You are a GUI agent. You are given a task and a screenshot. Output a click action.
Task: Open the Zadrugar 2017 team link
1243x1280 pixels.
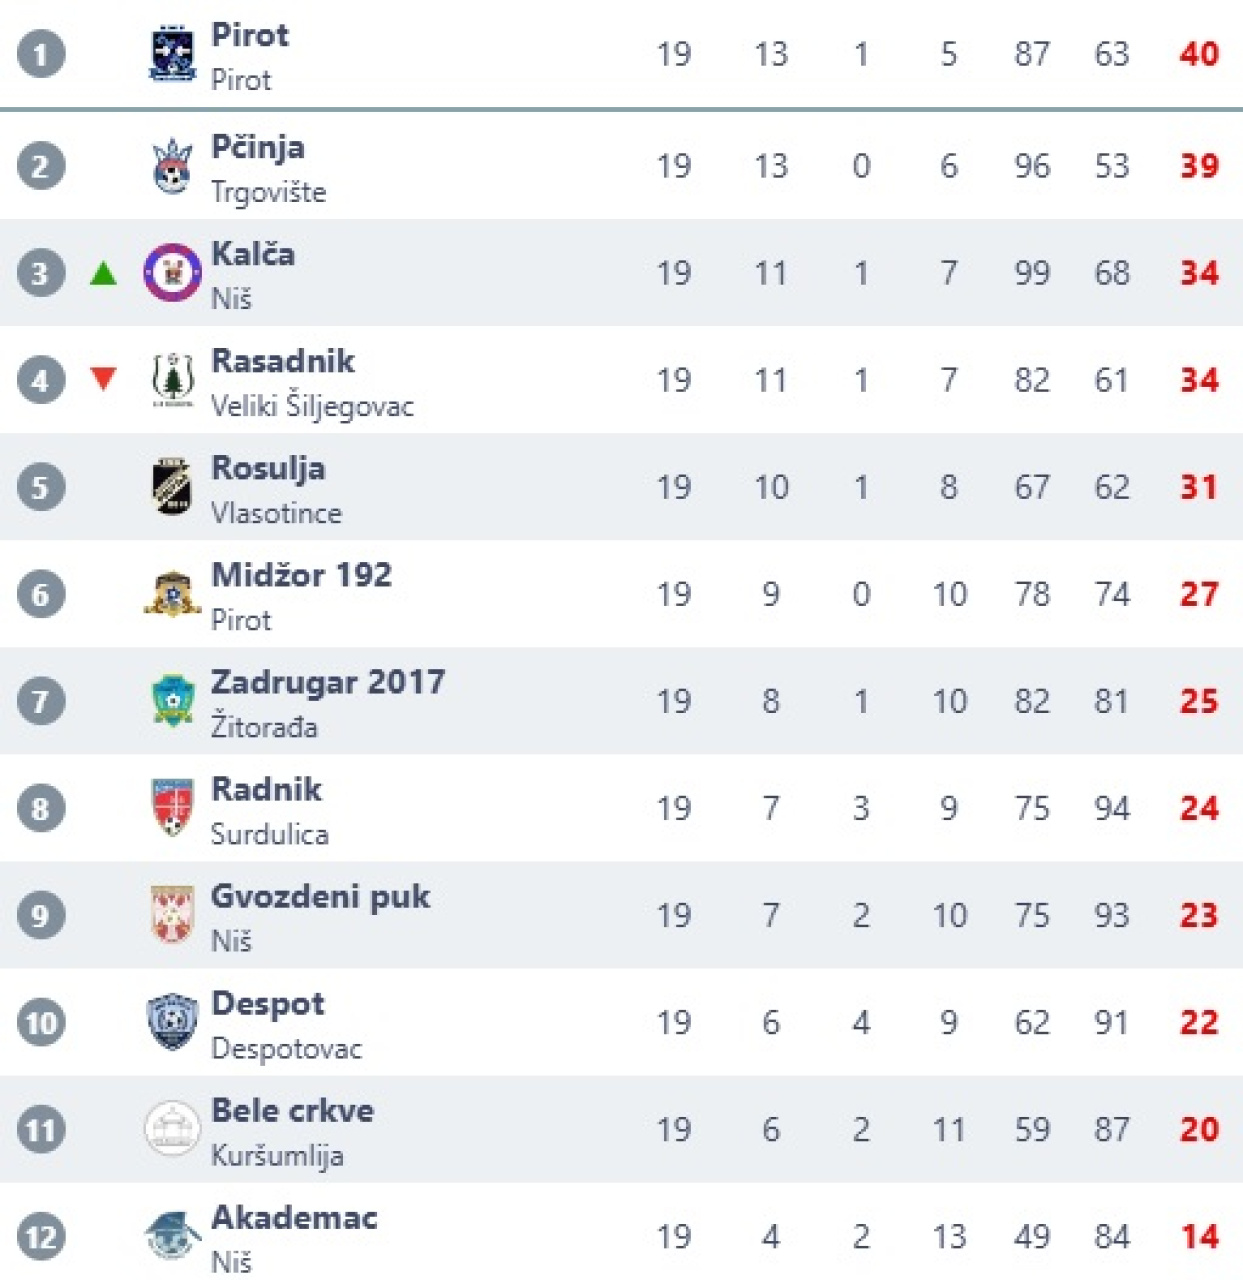point(328,682)
